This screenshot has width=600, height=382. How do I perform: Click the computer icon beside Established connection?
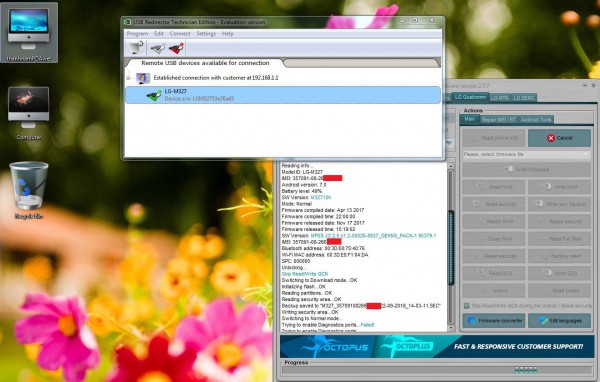pyautogui.click(x=143, y=78)
